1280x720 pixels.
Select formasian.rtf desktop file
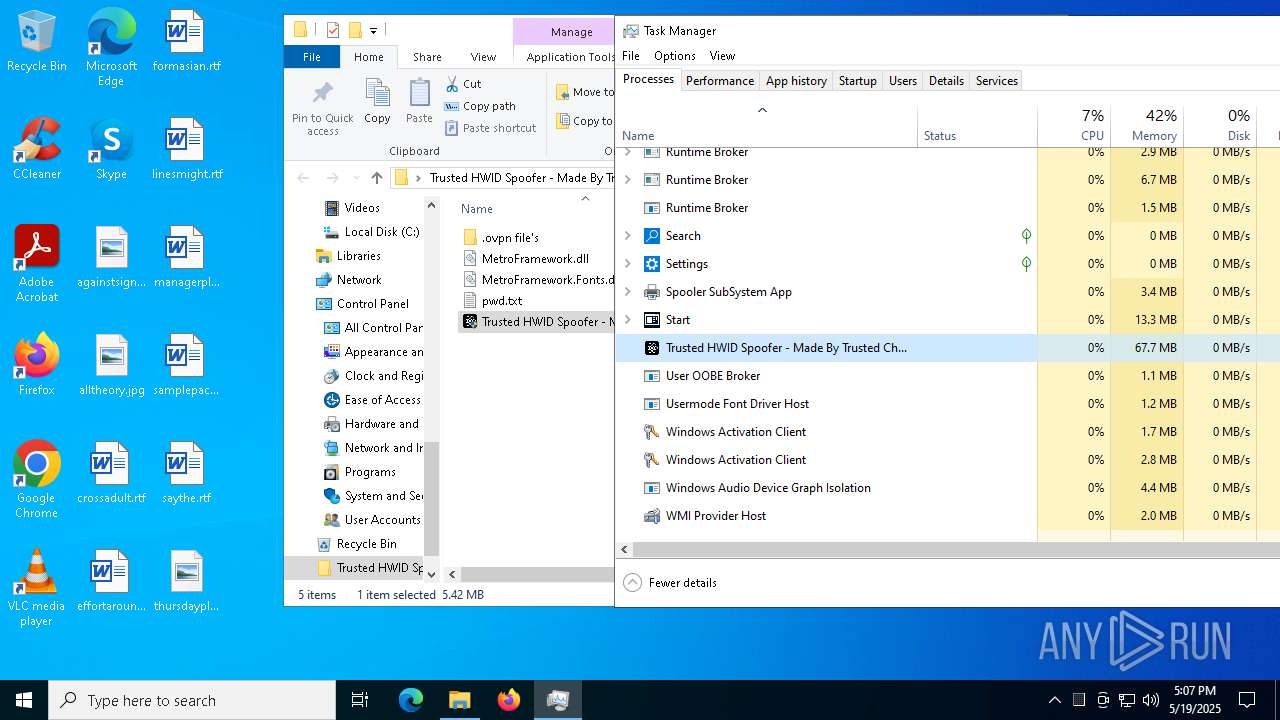pyautogui.click(x=186, y=42)
